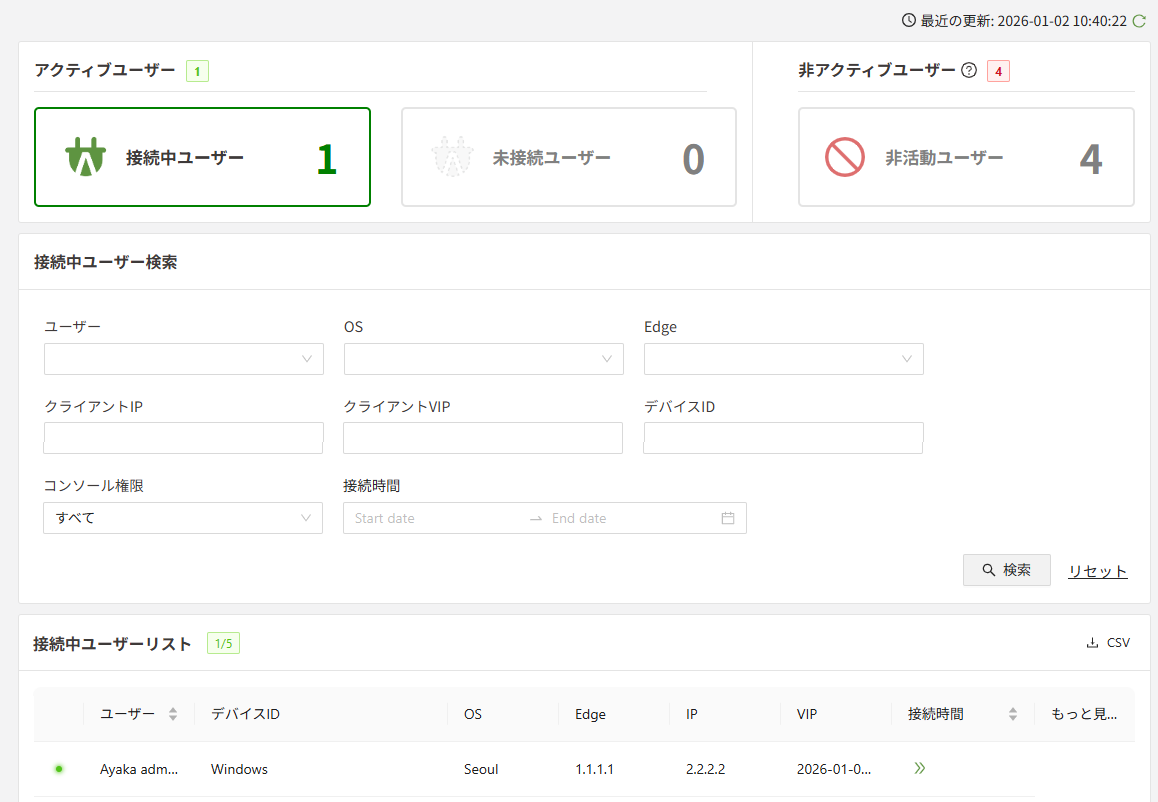The width and height of the screenshot is (1158, 802).
Task: Sort the list by ユーザー column arrows
Action: coord(173,714)
